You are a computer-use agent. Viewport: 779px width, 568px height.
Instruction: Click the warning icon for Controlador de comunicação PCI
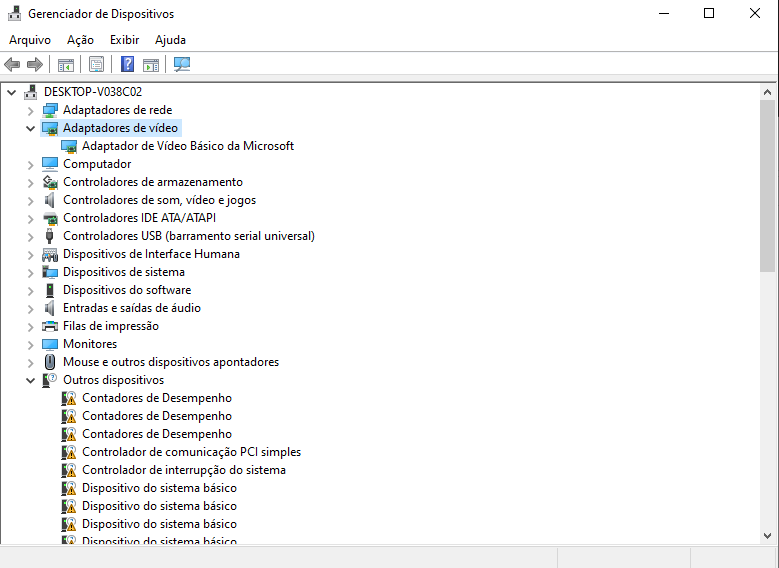pos(69,452)
